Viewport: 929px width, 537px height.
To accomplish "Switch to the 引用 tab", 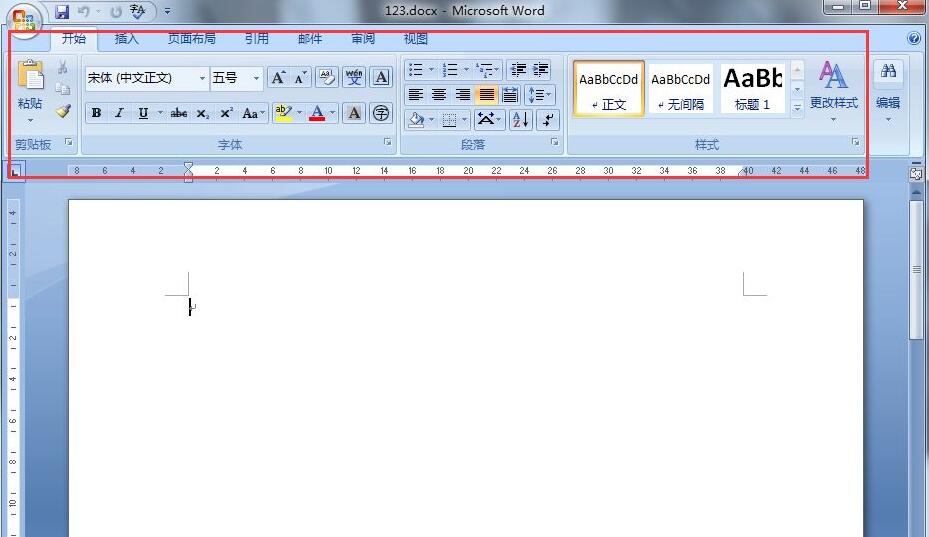I will coord(257,39).
